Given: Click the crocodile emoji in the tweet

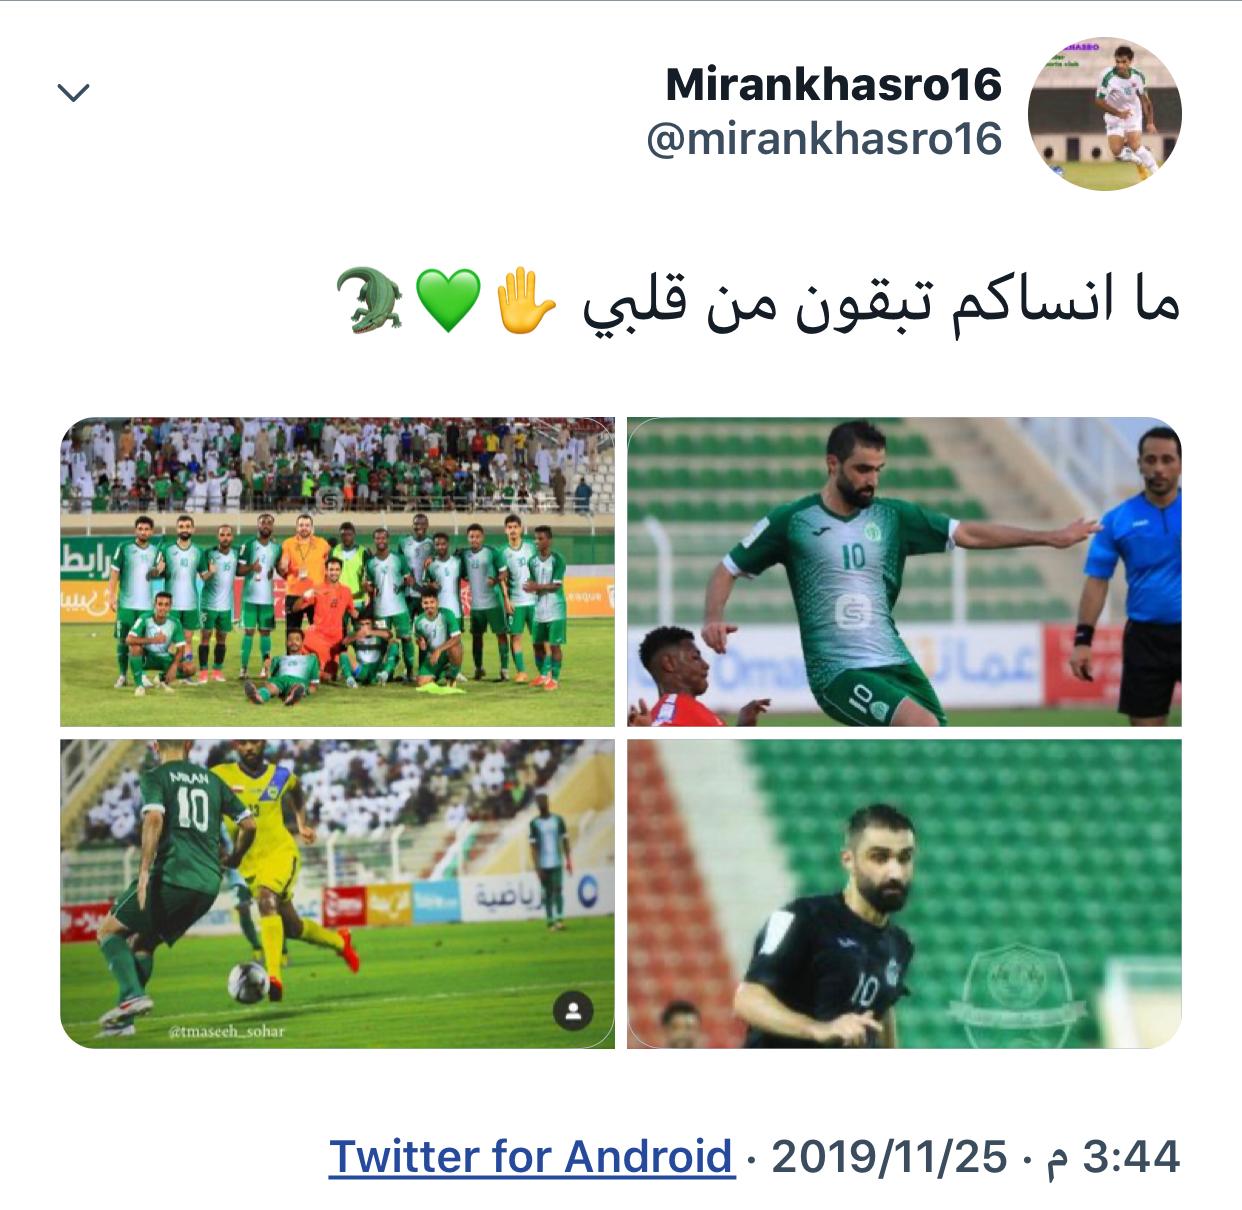Looking at the screenshot, I should point(370,299).
